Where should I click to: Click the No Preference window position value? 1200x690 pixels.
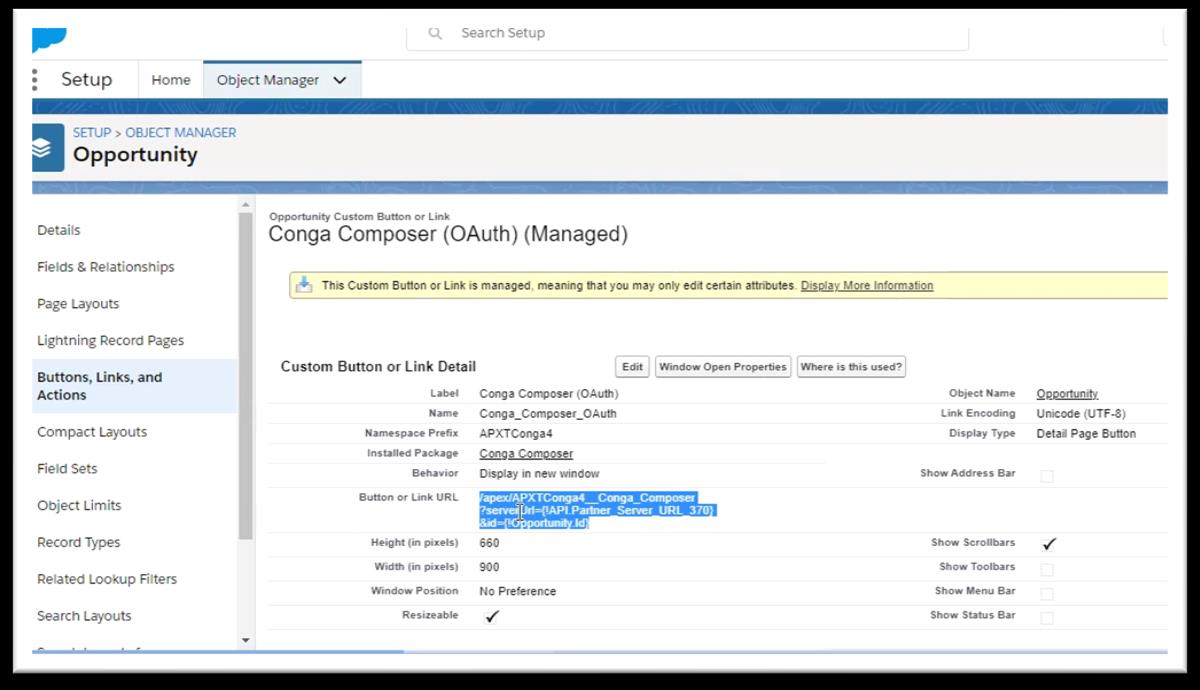coord(517,591)
